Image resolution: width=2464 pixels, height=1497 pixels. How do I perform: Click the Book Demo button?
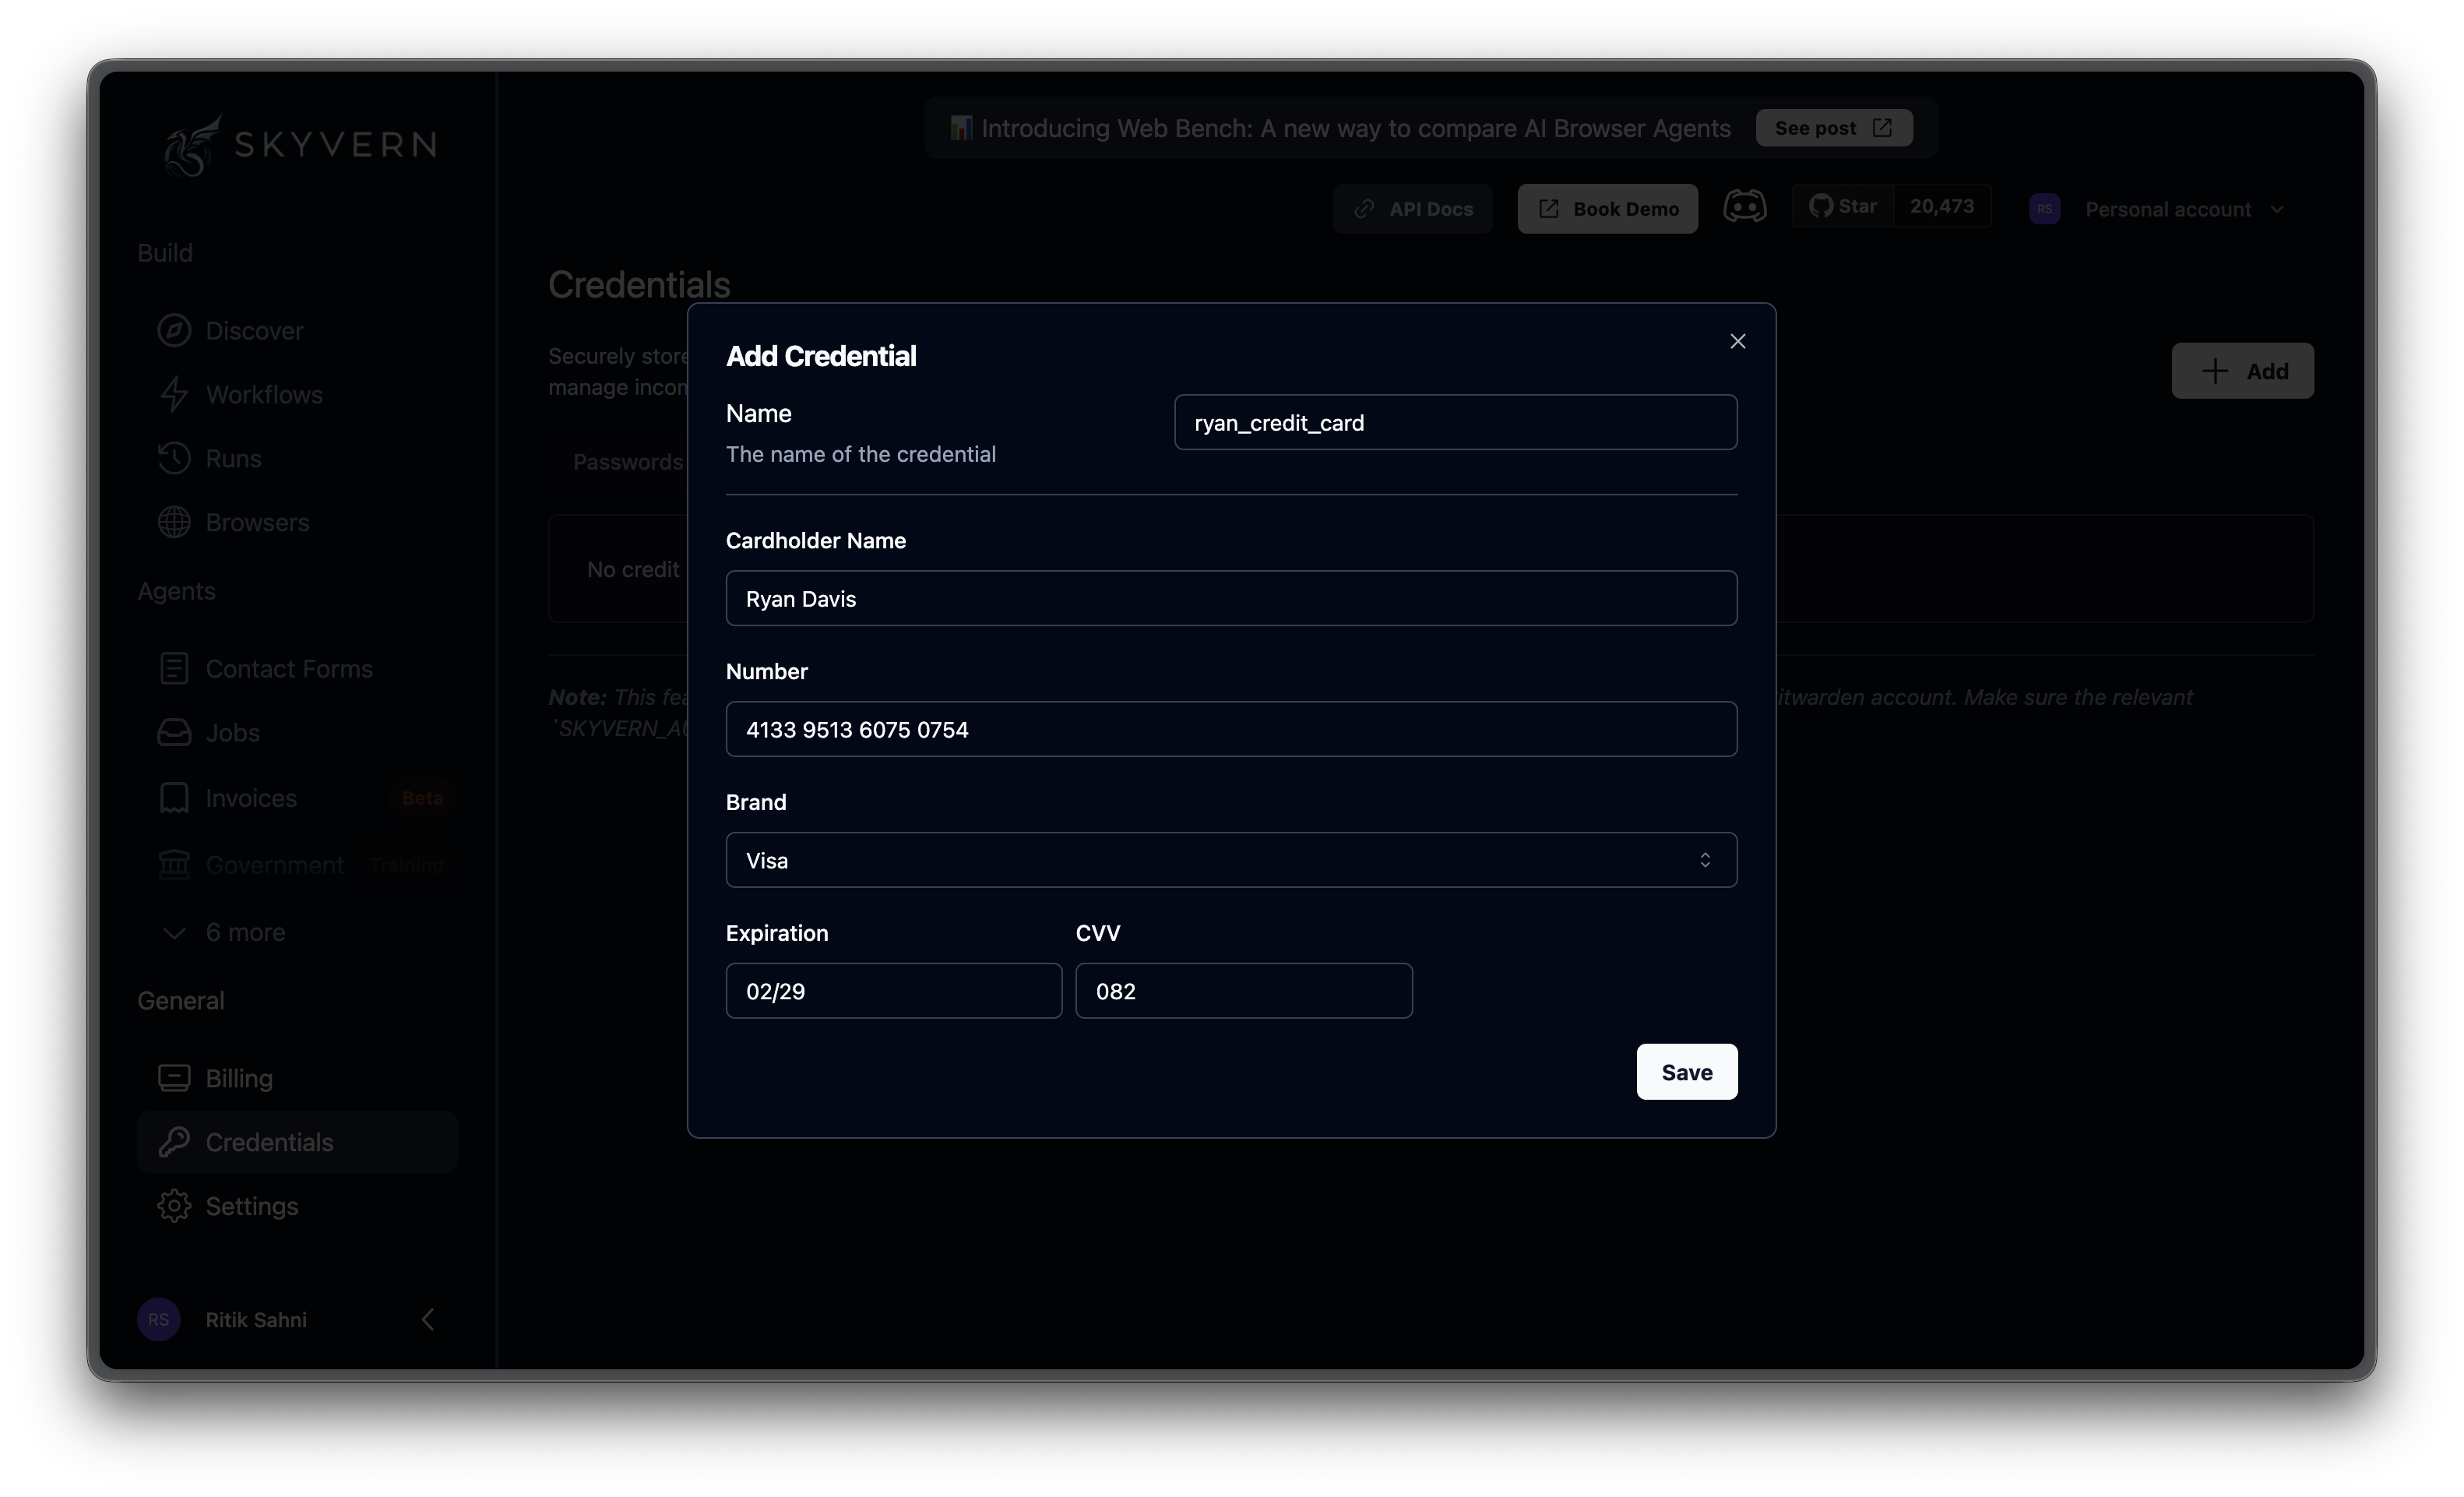[1607, 209]
